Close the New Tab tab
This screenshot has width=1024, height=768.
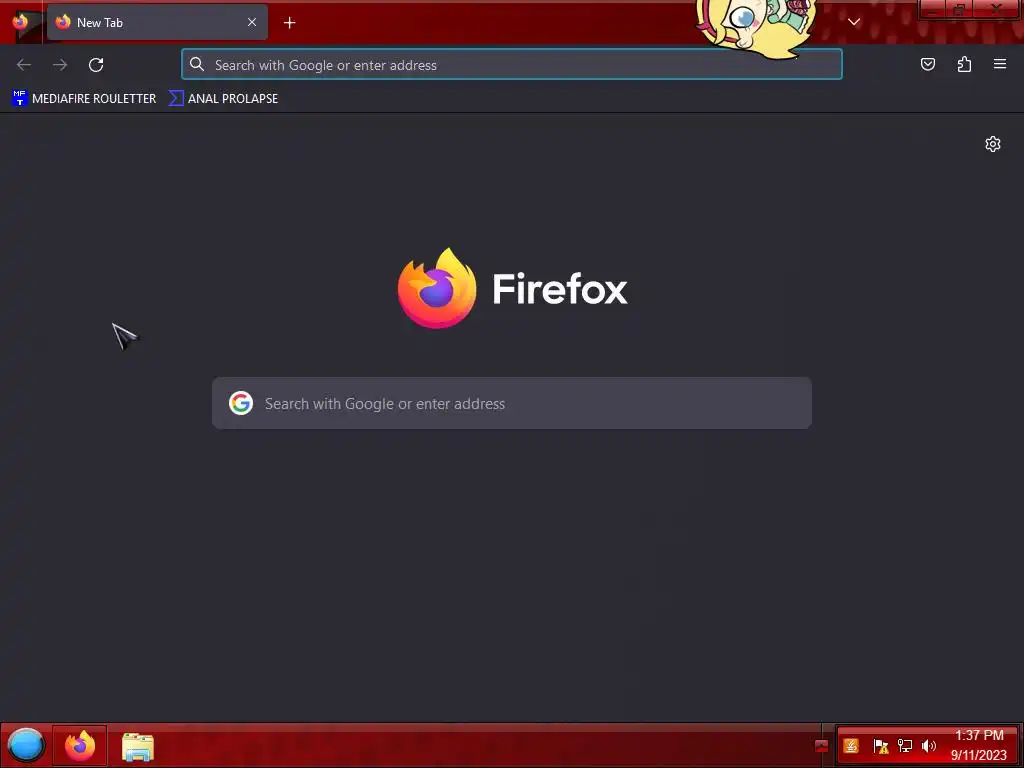252,22
